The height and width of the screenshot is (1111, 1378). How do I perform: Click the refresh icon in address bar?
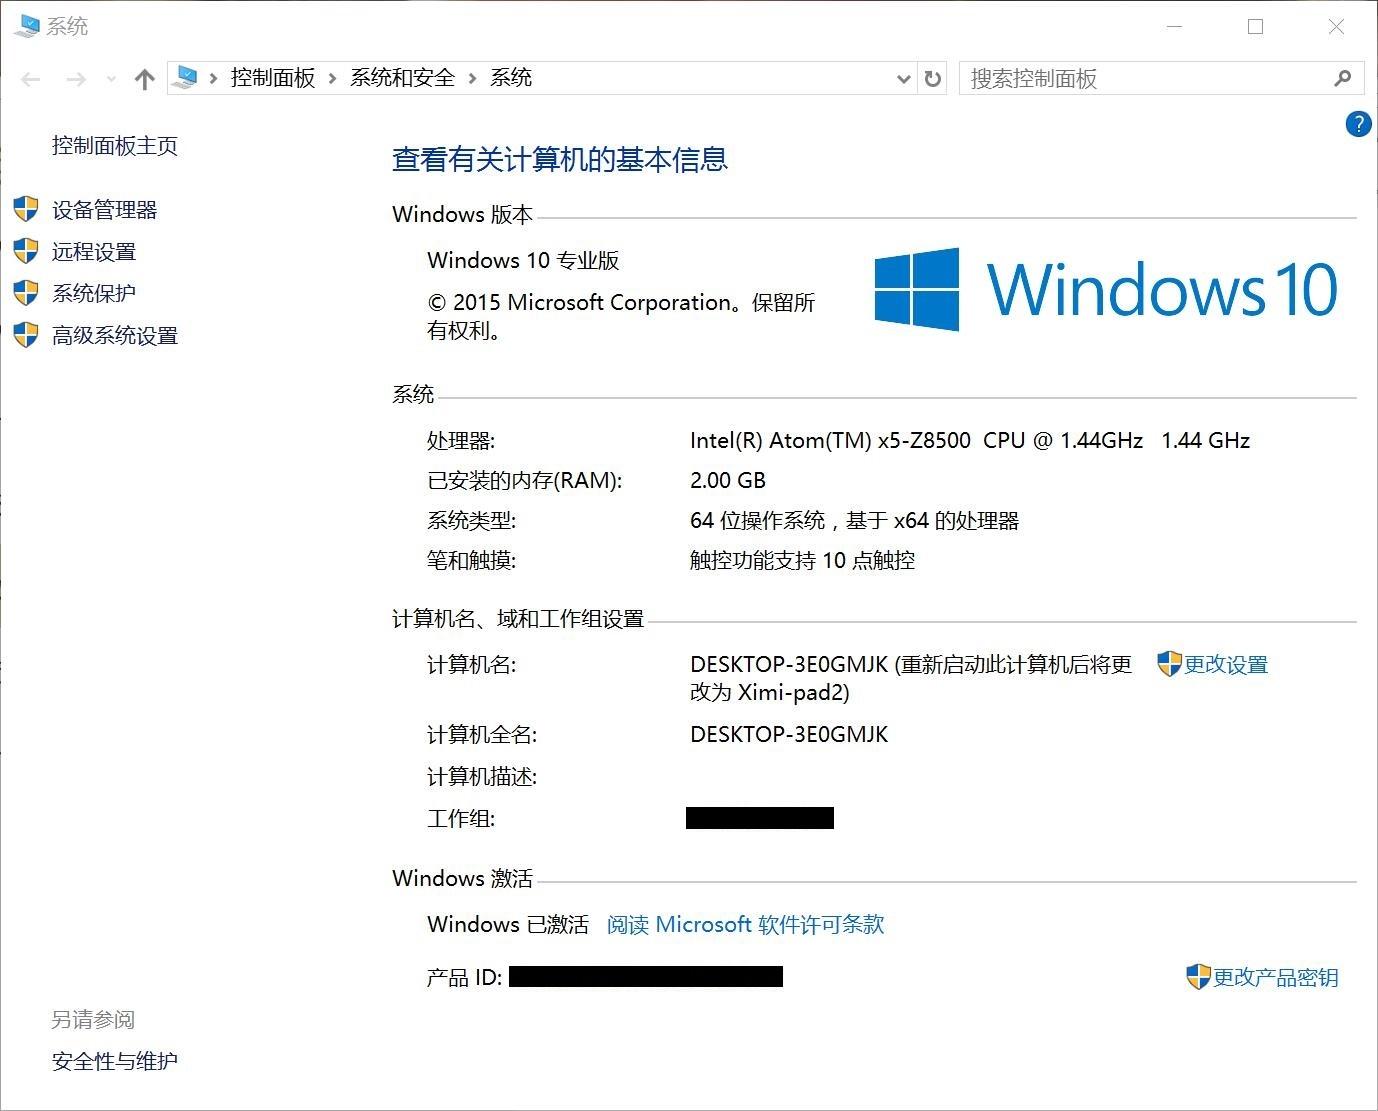pos(931,78)
